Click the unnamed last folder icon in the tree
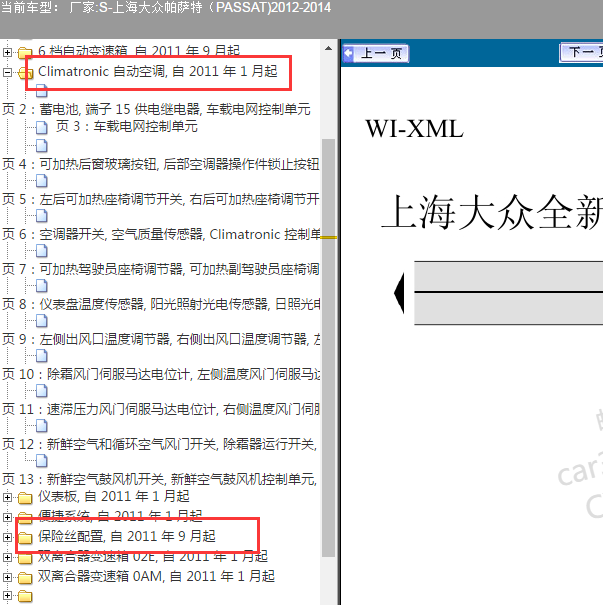Screen dimensions: 603x605 click(x=25, y=596)
